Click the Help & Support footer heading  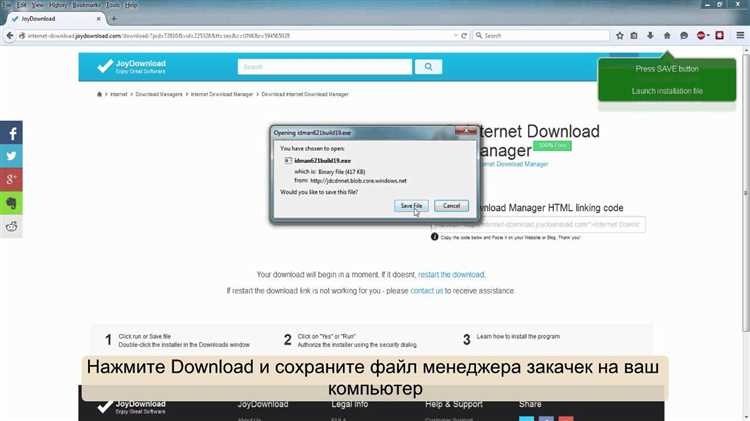[x=453, y=404]
